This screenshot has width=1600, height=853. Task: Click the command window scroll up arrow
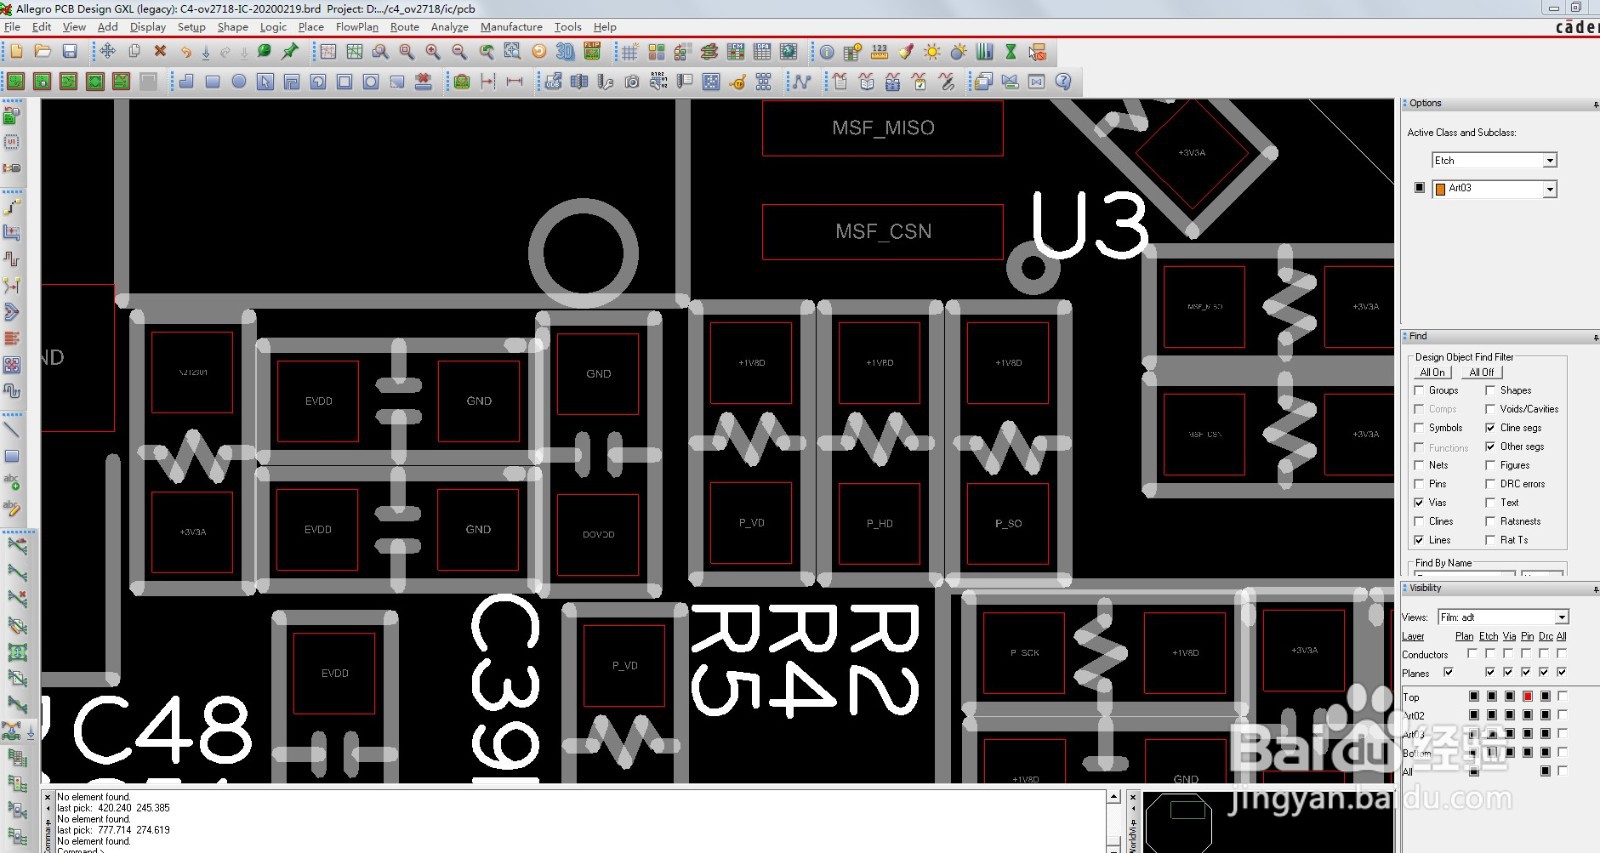point(1113,797)
